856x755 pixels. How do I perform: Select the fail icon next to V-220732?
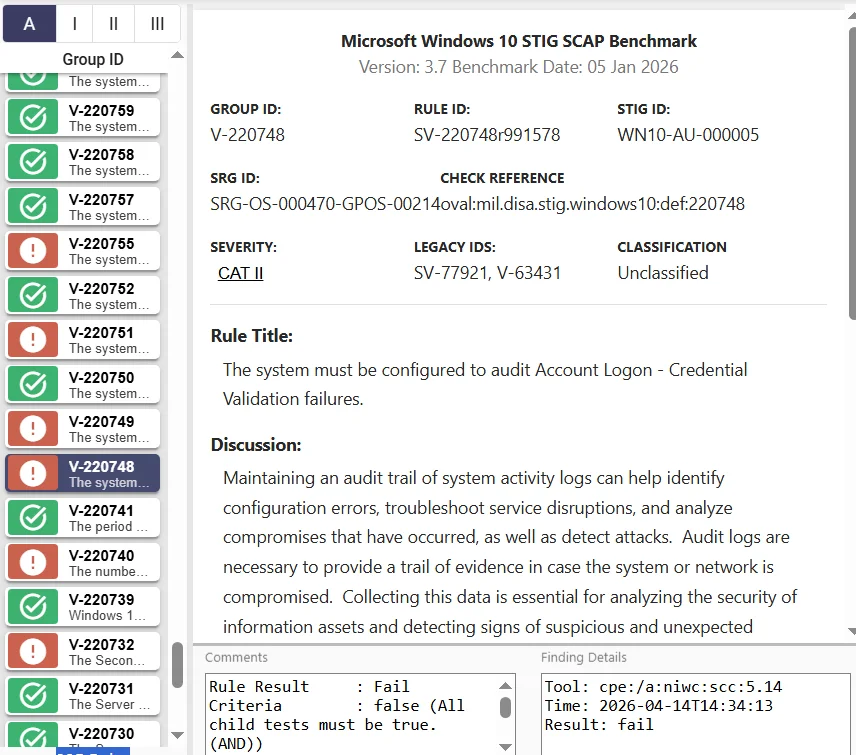[x=33, y=651]
